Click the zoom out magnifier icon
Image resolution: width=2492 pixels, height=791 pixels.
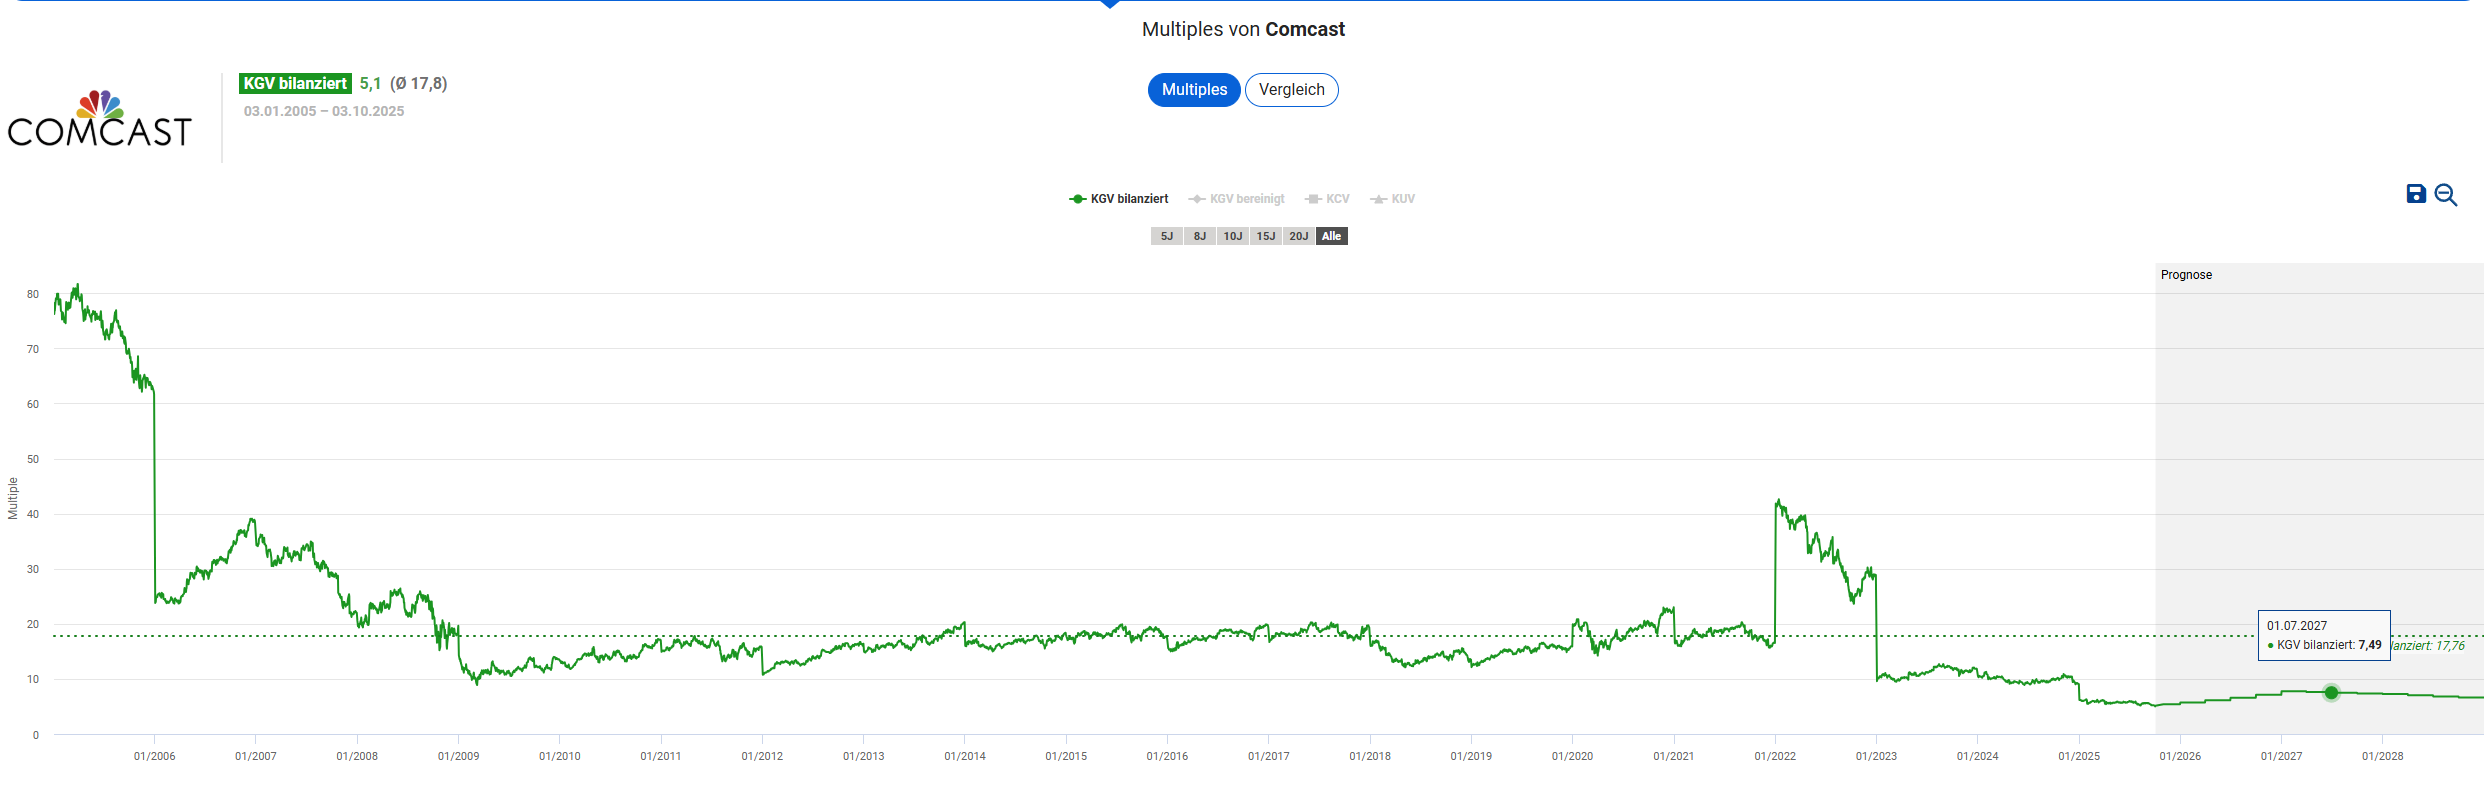[2445, 195]
